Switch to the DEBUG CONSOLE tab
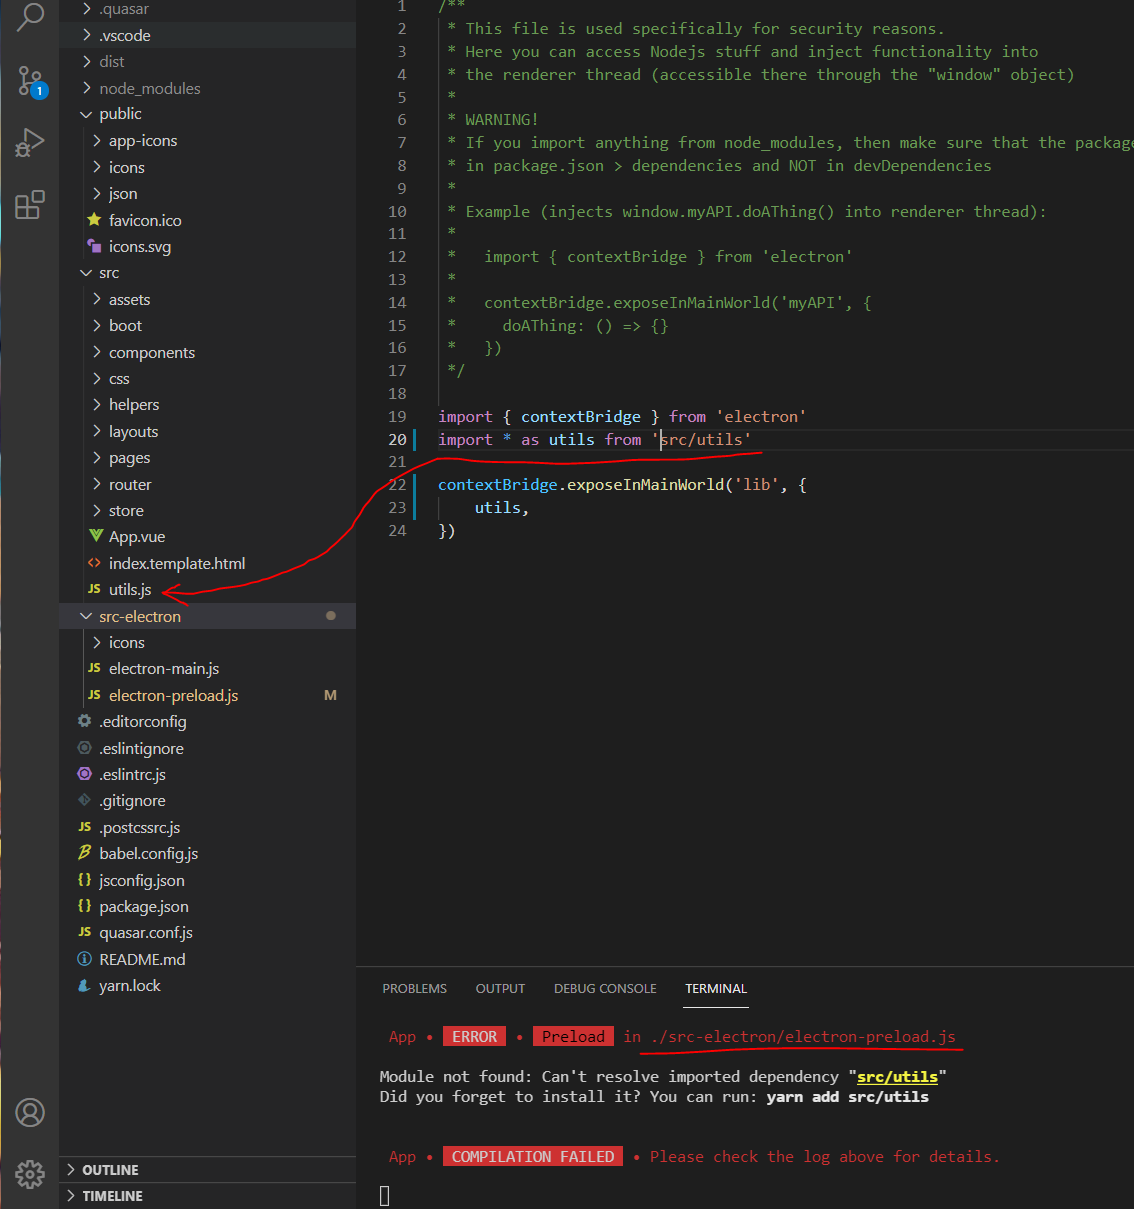Image resolution: width=1134 pixels, height=1209 pixels. click(605, 988)
